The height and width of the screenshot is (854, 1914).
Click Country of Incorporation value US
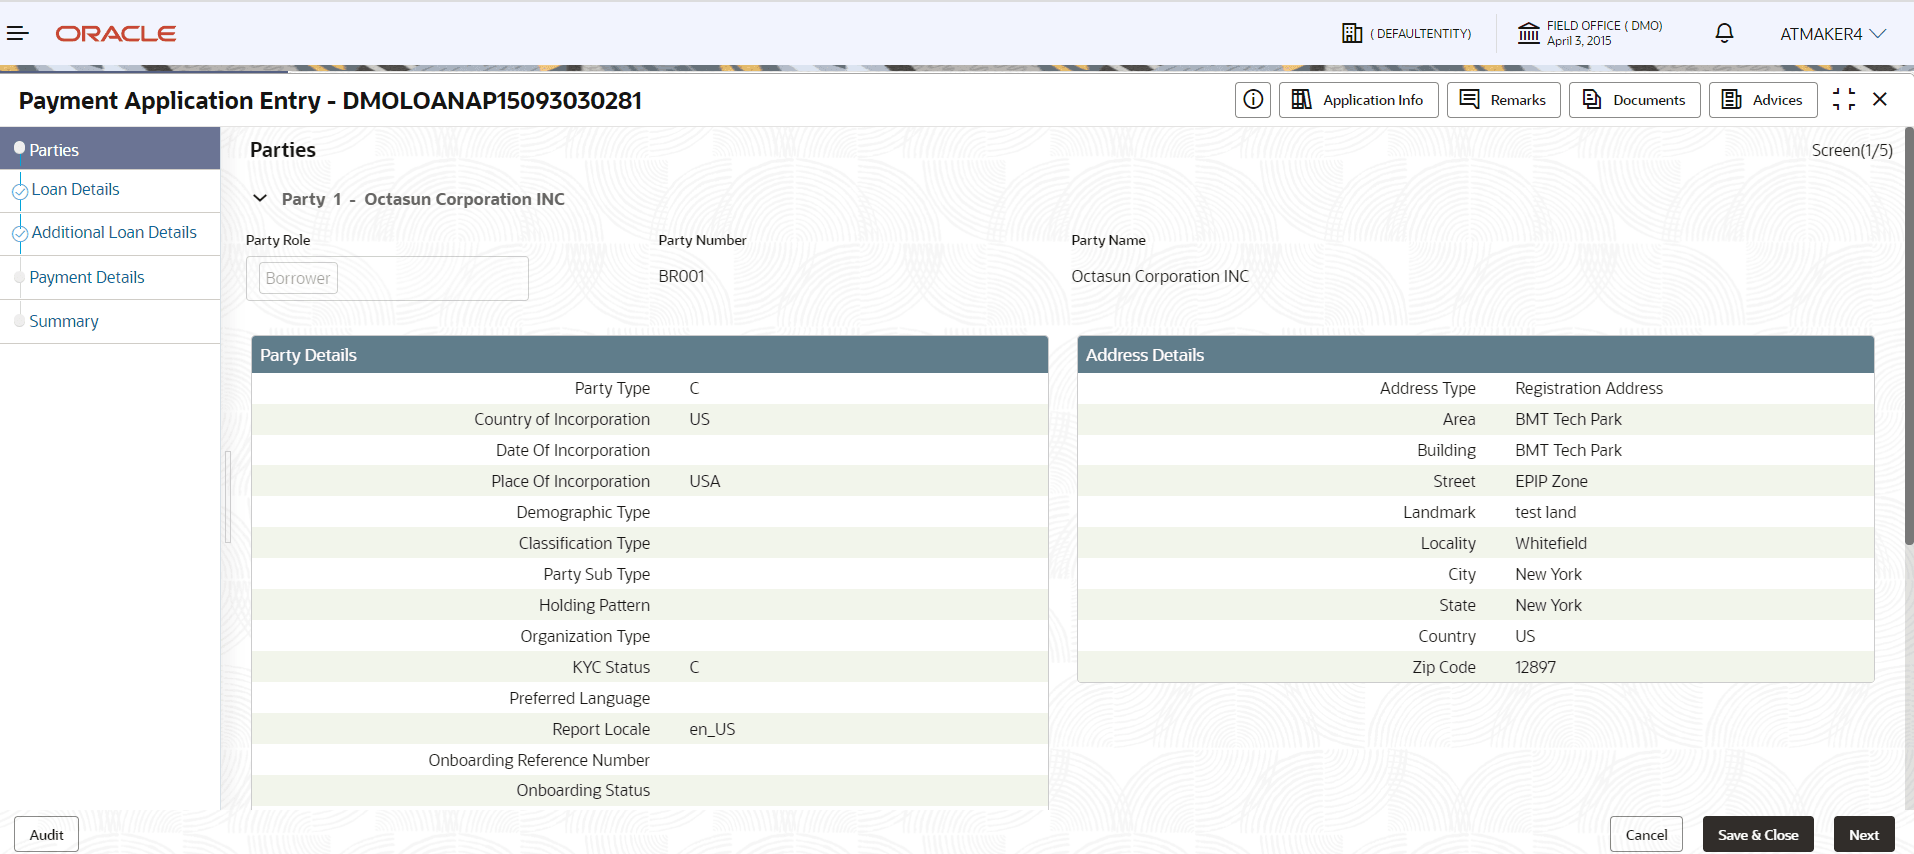click(x=699, y=419)
